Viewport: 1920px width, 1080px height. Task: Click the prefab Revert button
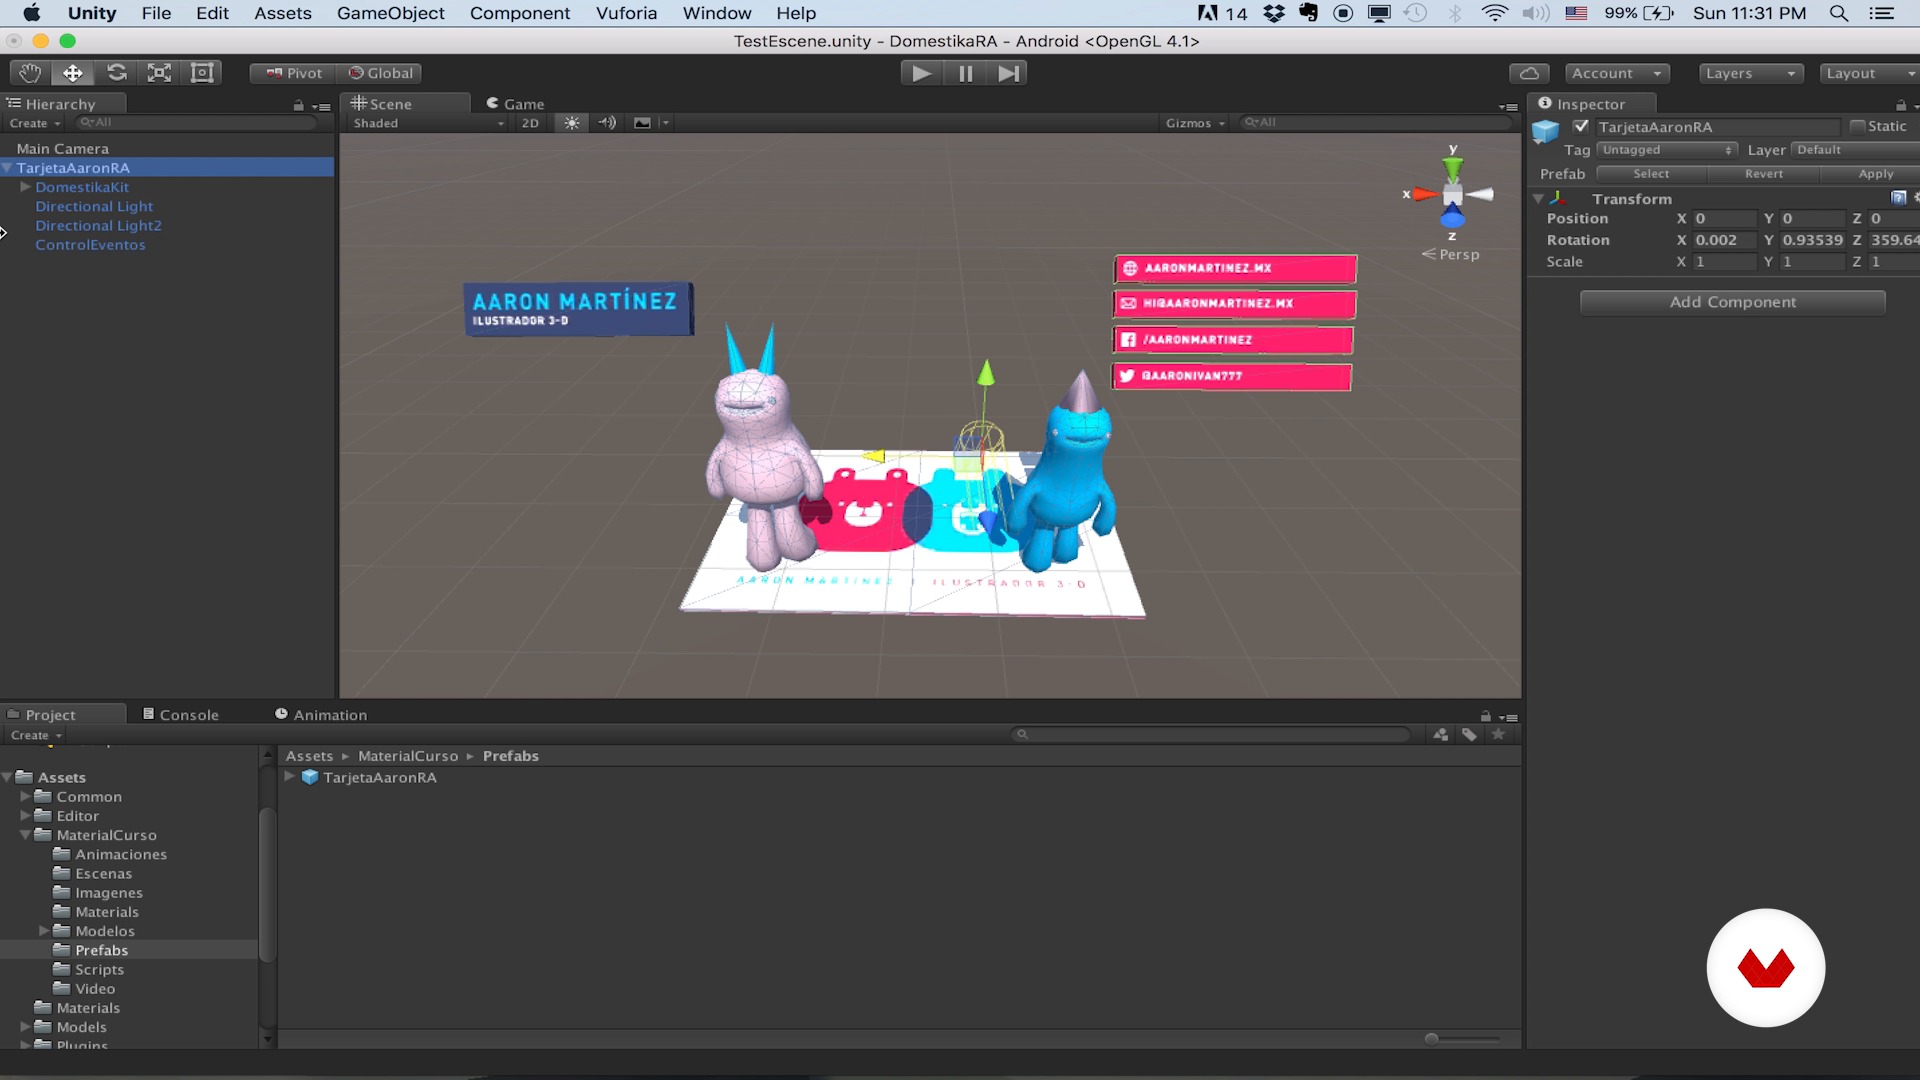(x=1763, y=174)
